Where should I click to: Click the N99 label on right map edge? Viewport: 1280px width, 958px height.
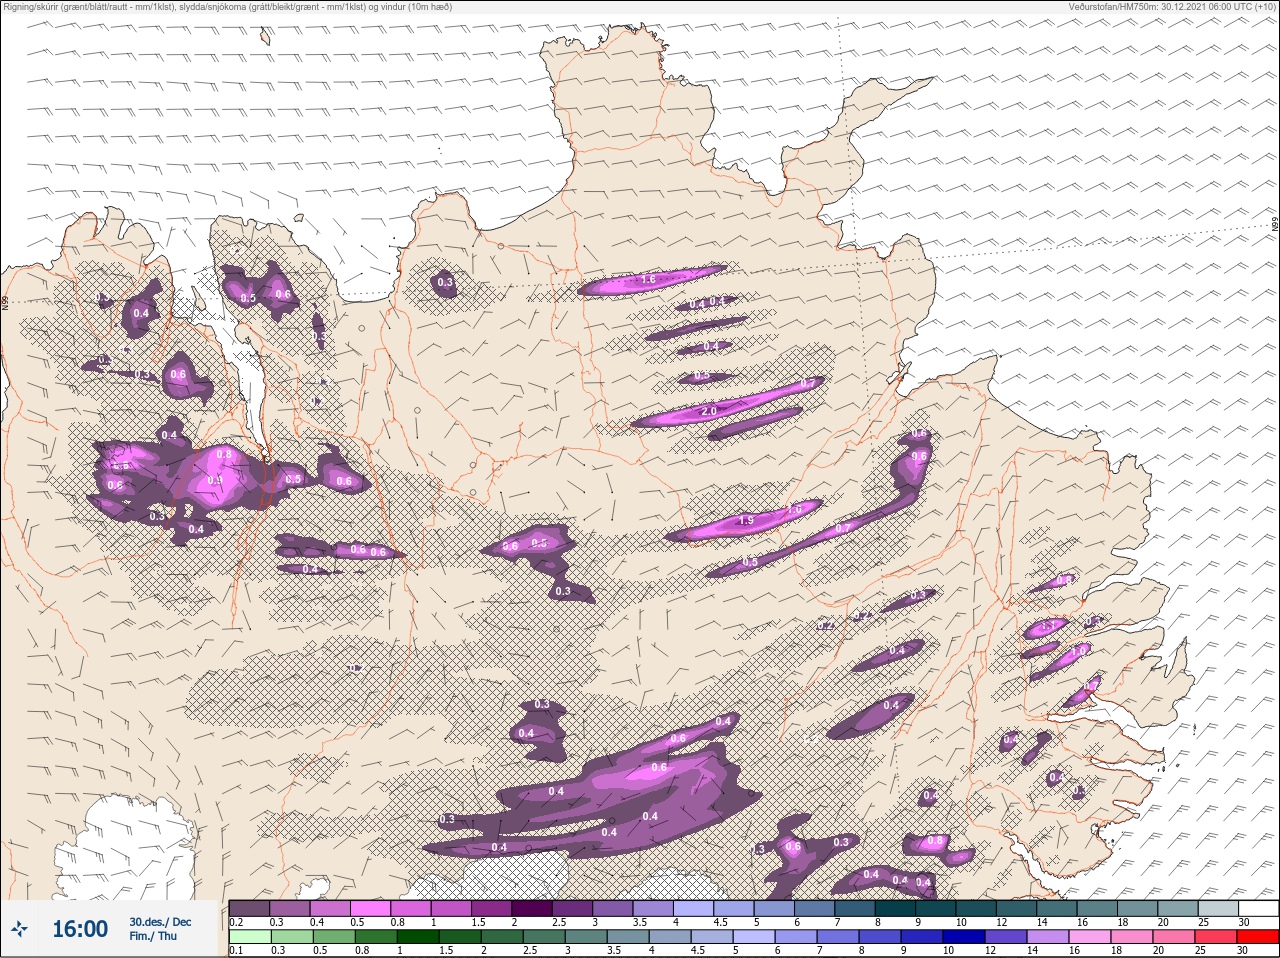(1275, 226)
